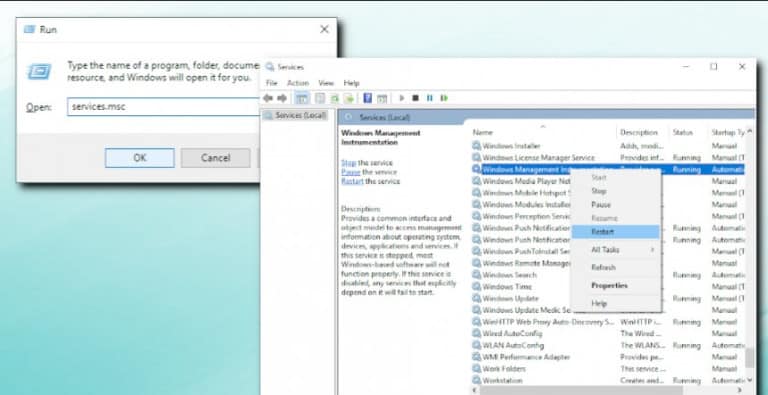Click the Forward arrow in Services toolbar
The image size is (768, 395).
(x=282, y=99)
